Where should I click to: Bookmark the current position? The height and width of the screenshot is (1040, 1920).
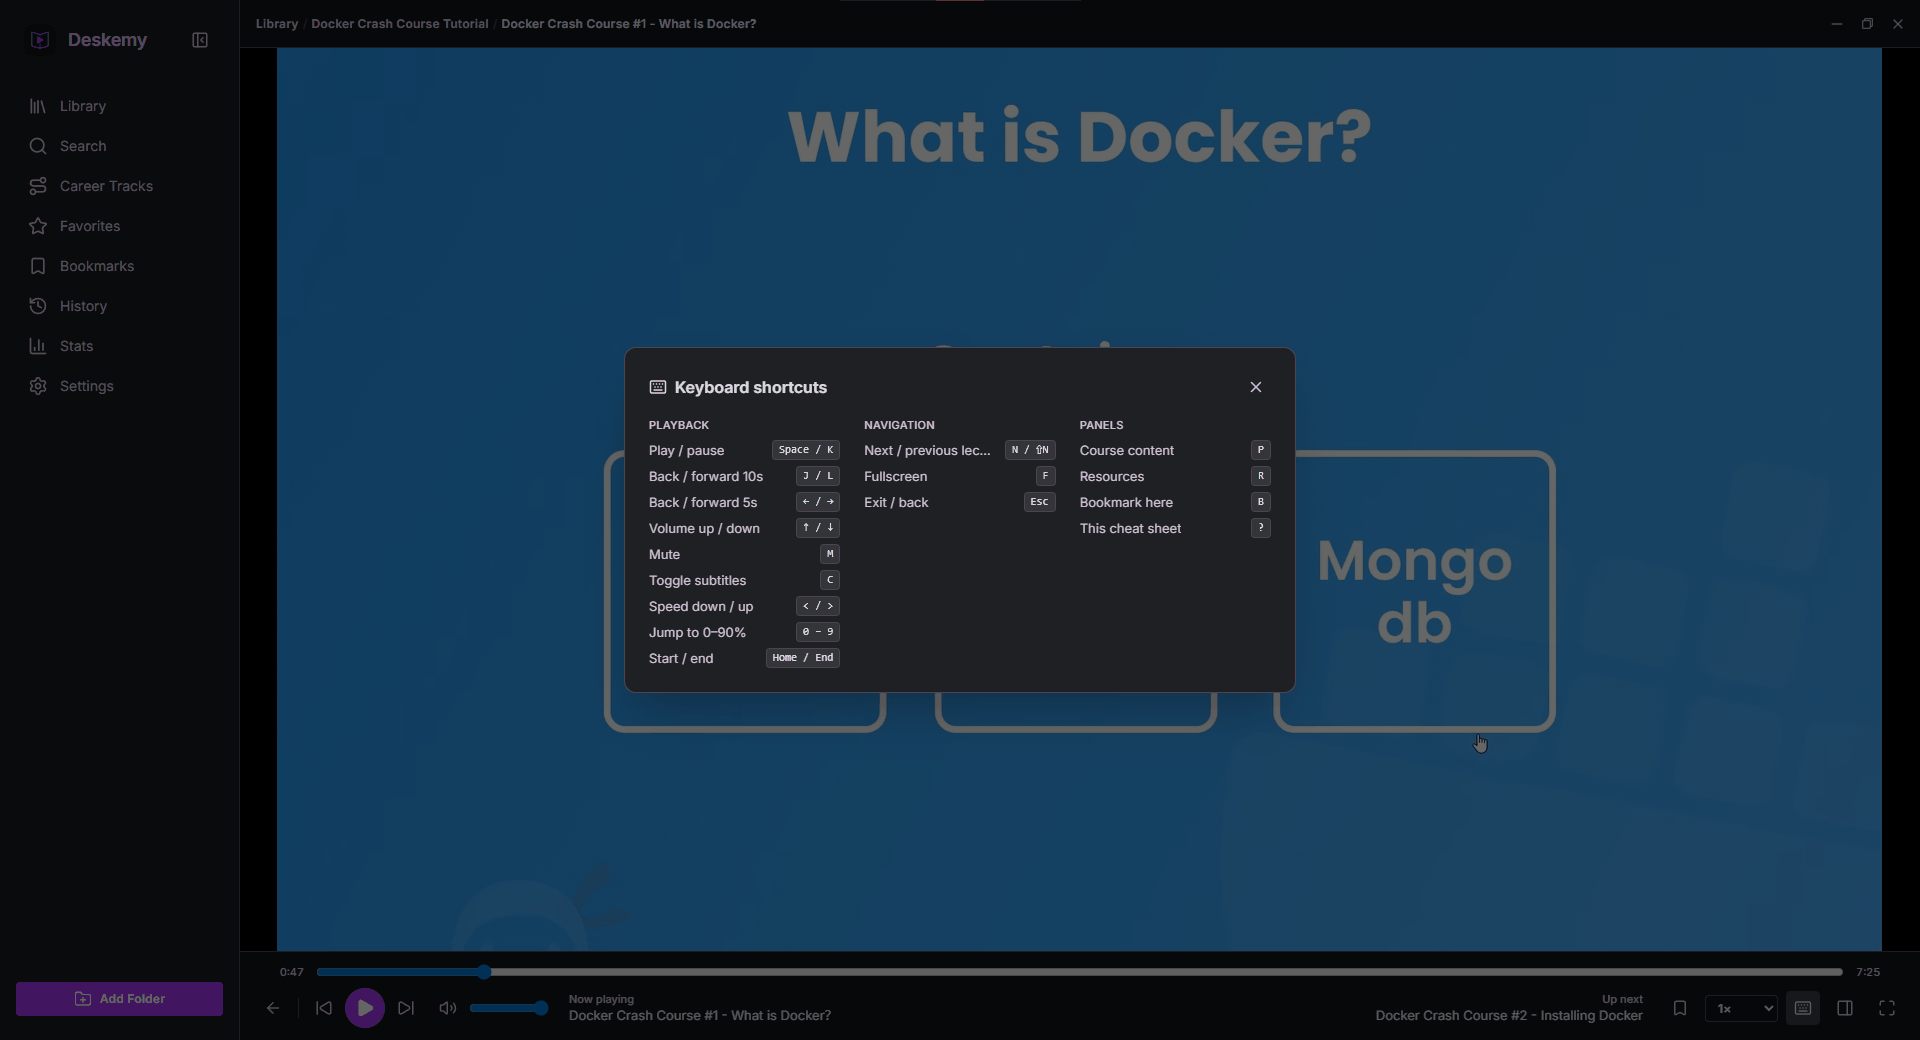click(x=1680, y=1008)
